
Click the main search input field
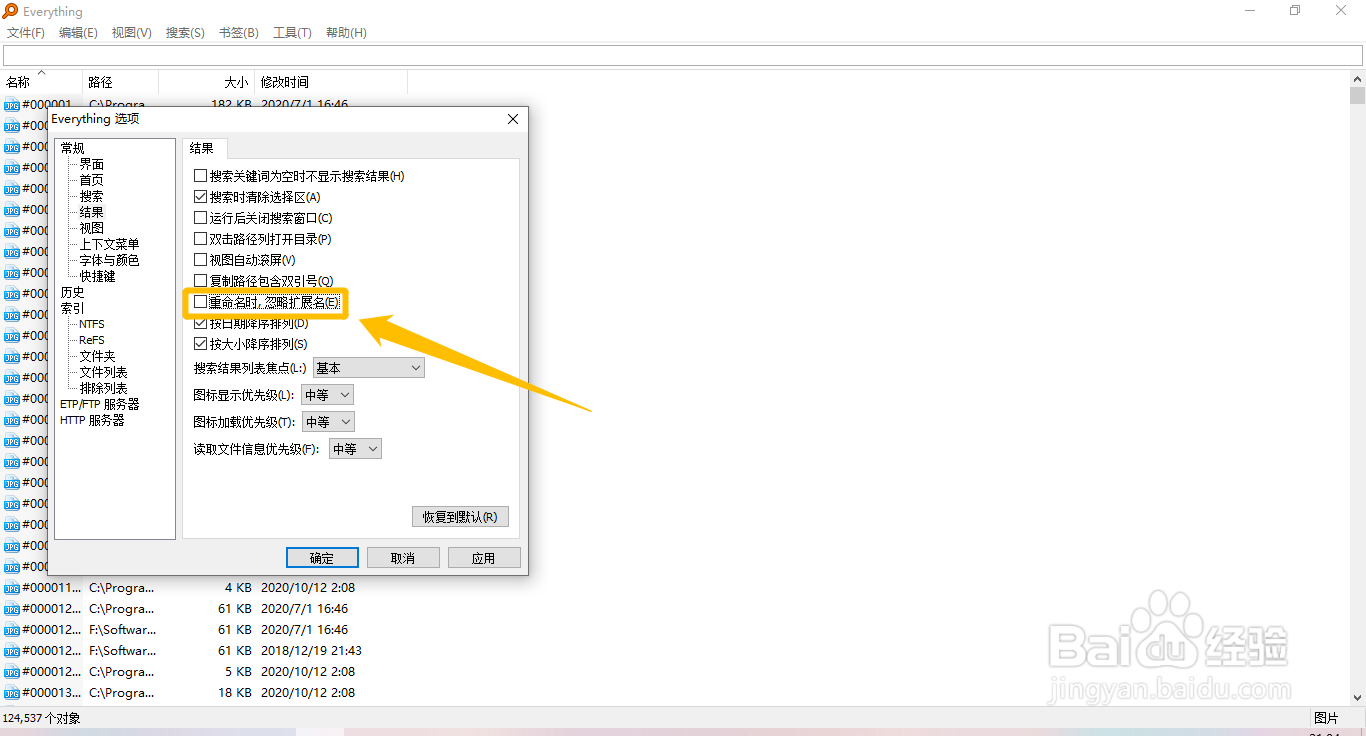683,56
